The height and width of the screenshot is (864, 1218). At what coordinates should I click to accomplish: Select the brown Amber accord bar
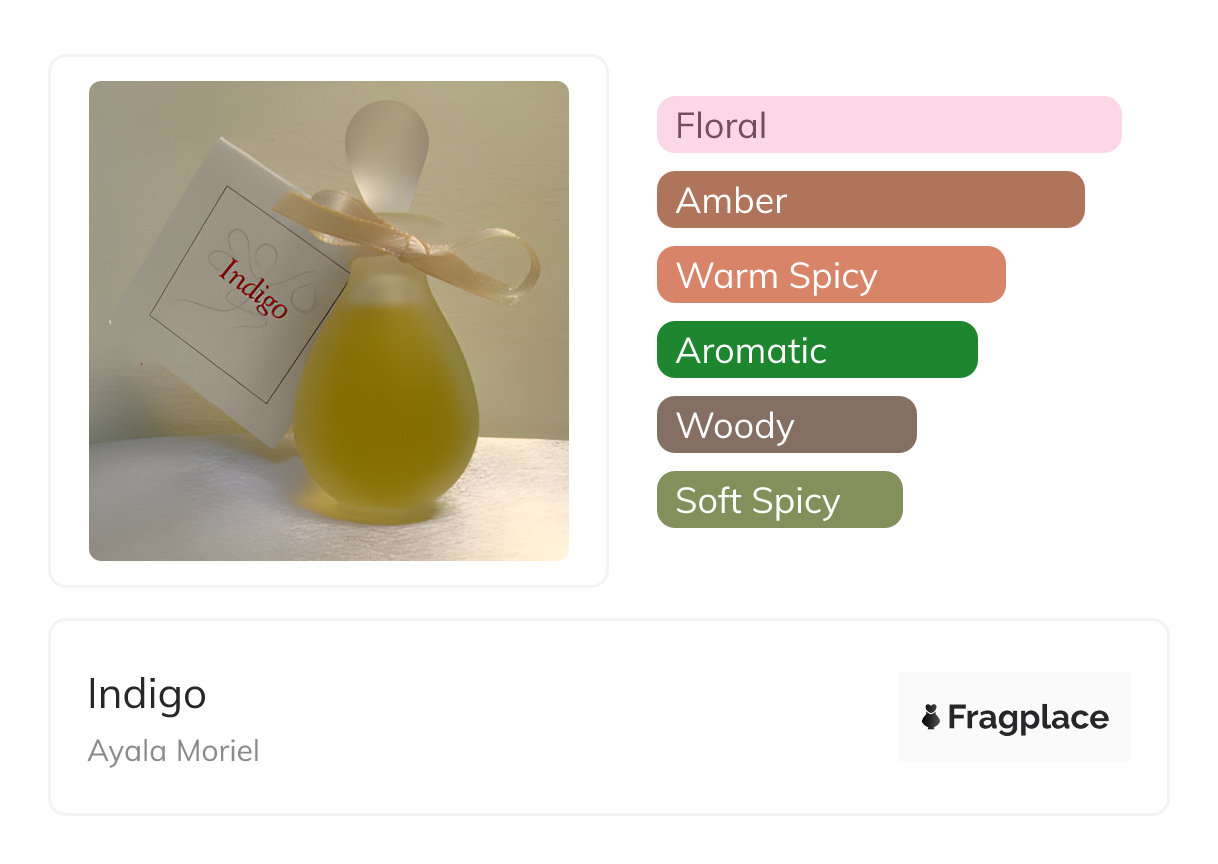[870, 200]
